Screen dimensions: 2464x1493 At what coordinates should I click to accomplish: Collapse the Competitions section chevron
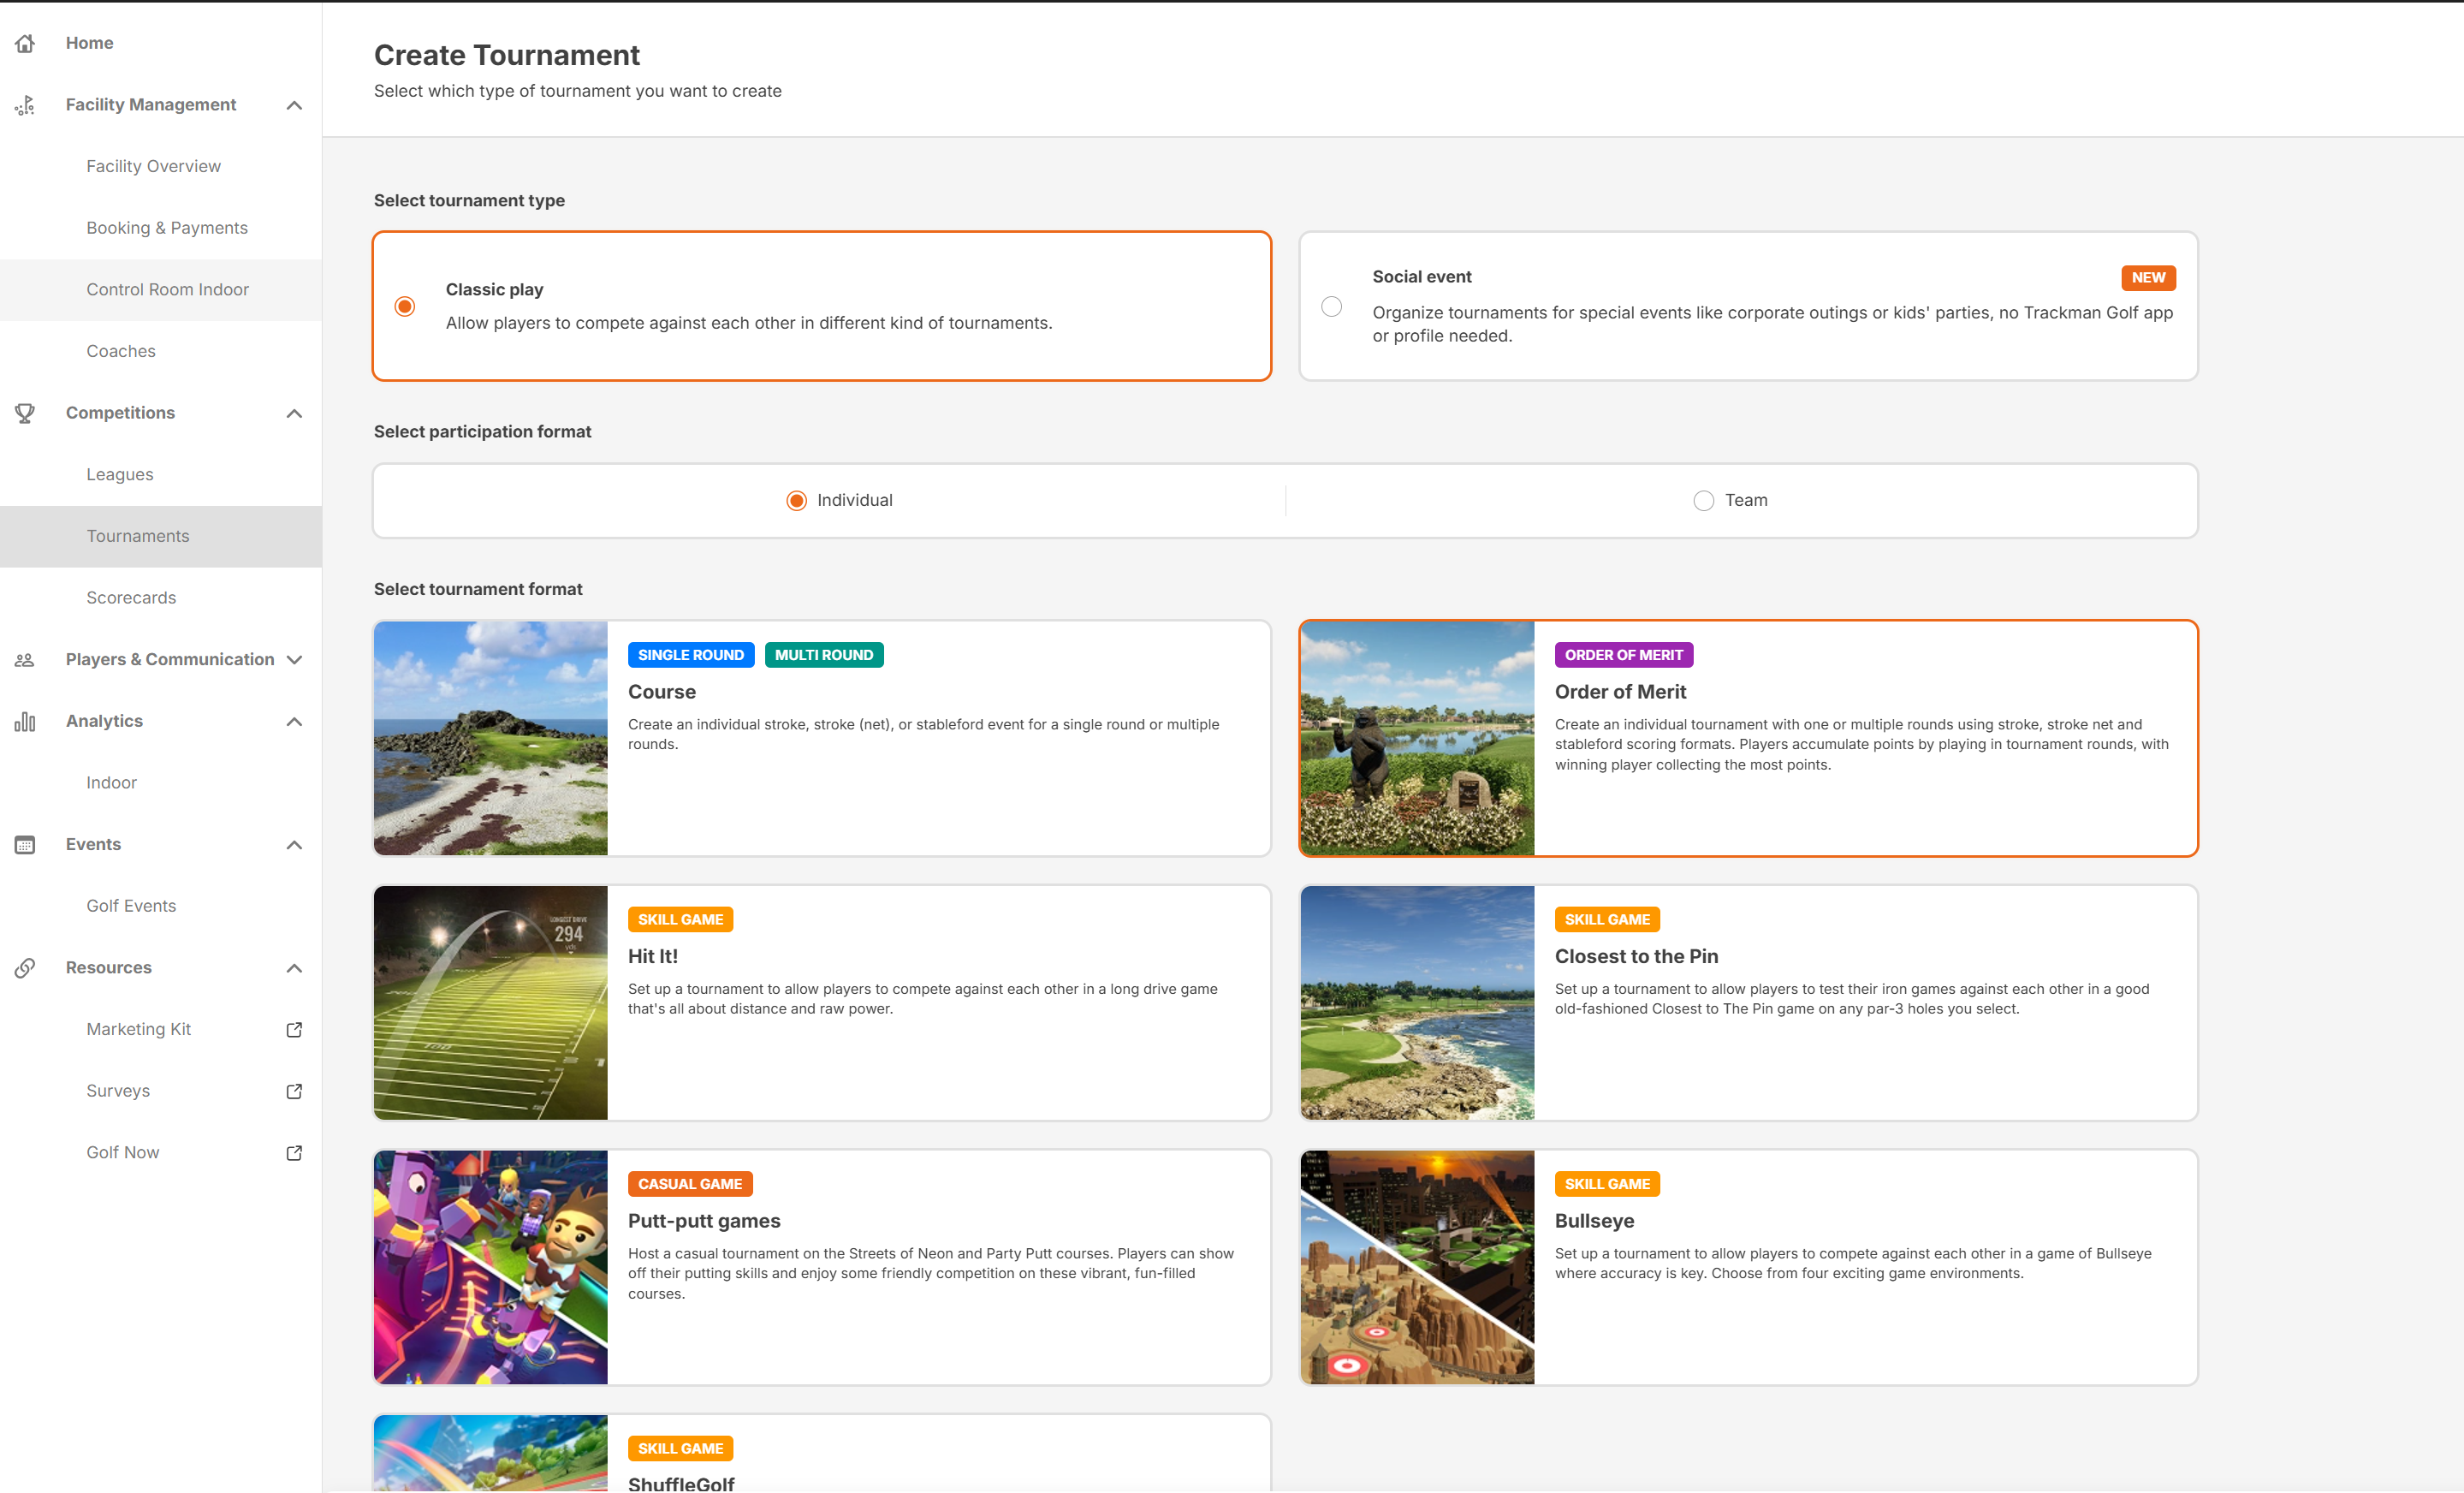(294, 413)
